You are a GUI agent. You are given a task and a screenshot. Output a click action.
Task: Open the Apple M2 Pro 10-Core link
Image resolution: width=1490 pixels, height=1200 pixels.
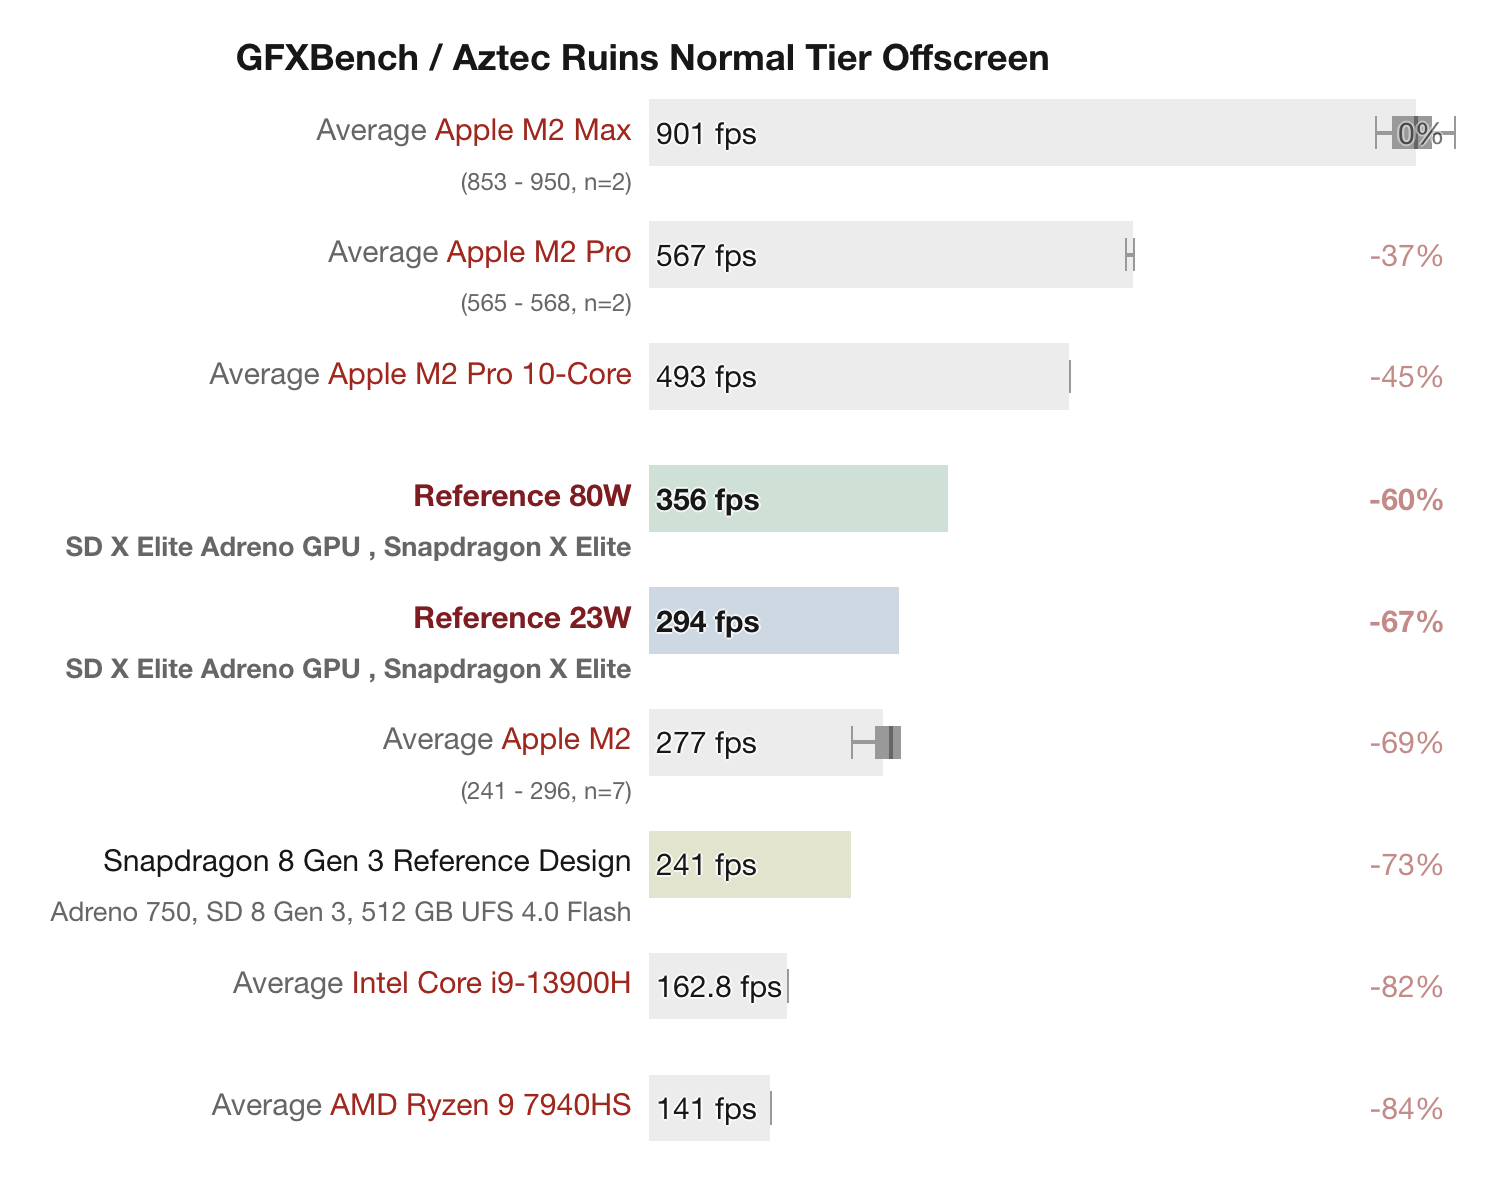[480, 375]
